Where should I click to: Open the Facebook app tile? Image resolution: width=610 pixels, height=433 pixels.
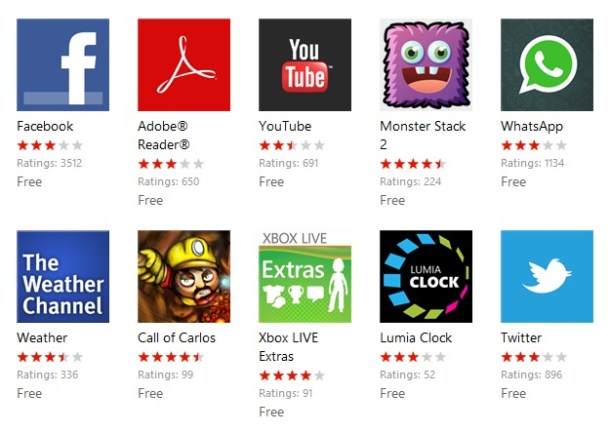click(63, 65)
